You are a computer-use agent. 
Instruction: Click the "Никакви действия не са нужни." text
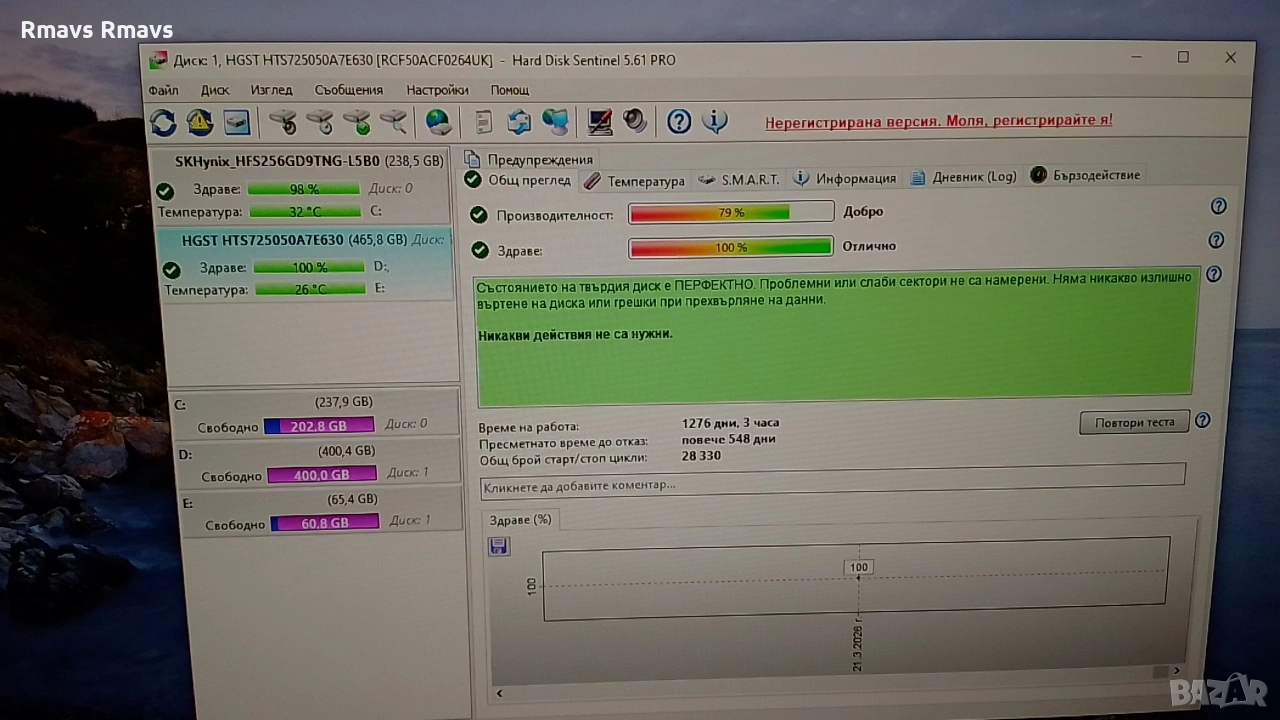[x=575, y=334]
